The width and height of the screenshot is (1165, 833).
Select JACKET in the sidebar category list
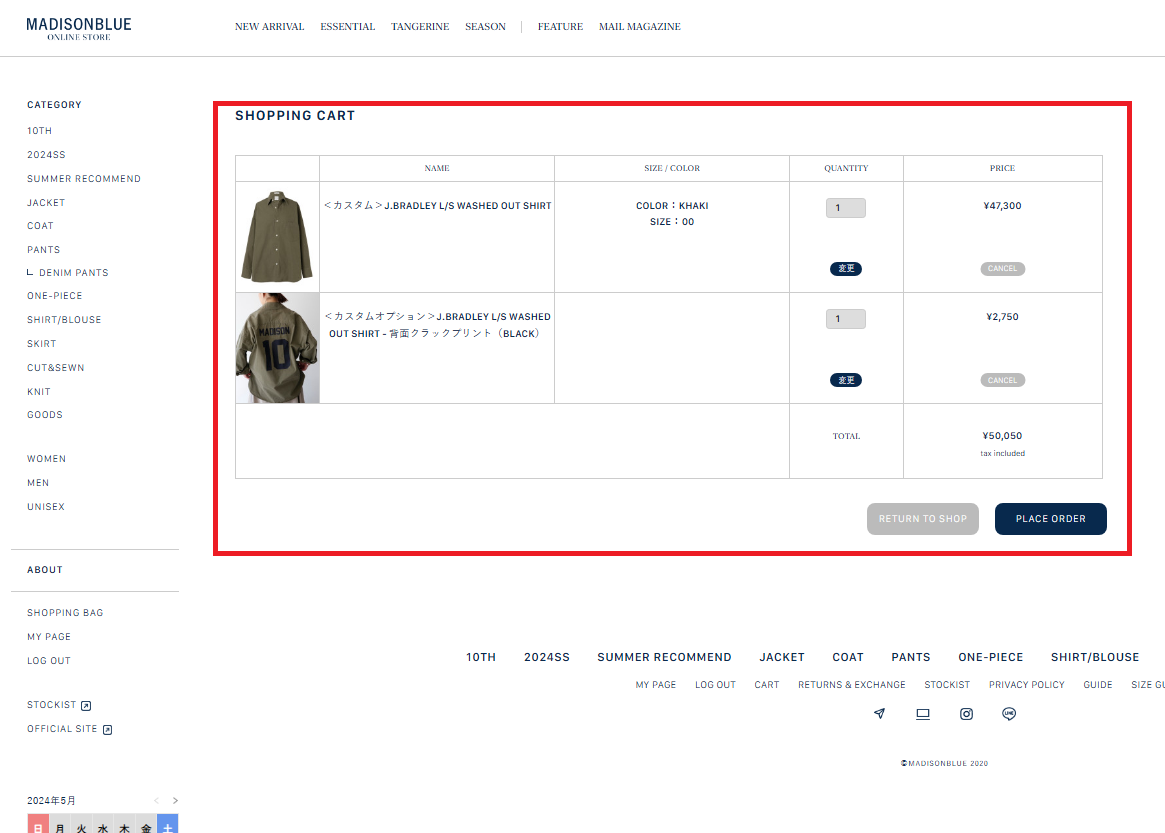pos(46,202)
